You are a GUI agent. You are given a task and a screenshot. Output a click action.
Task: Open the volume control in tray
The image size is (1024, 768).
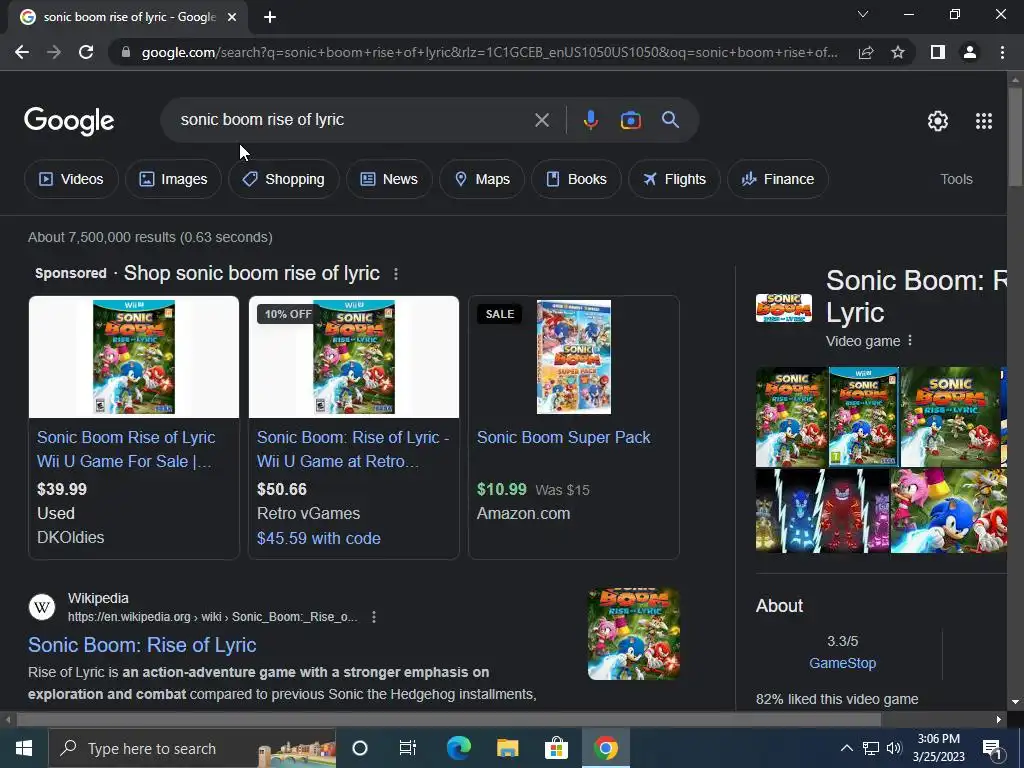[x=894, y=748]
